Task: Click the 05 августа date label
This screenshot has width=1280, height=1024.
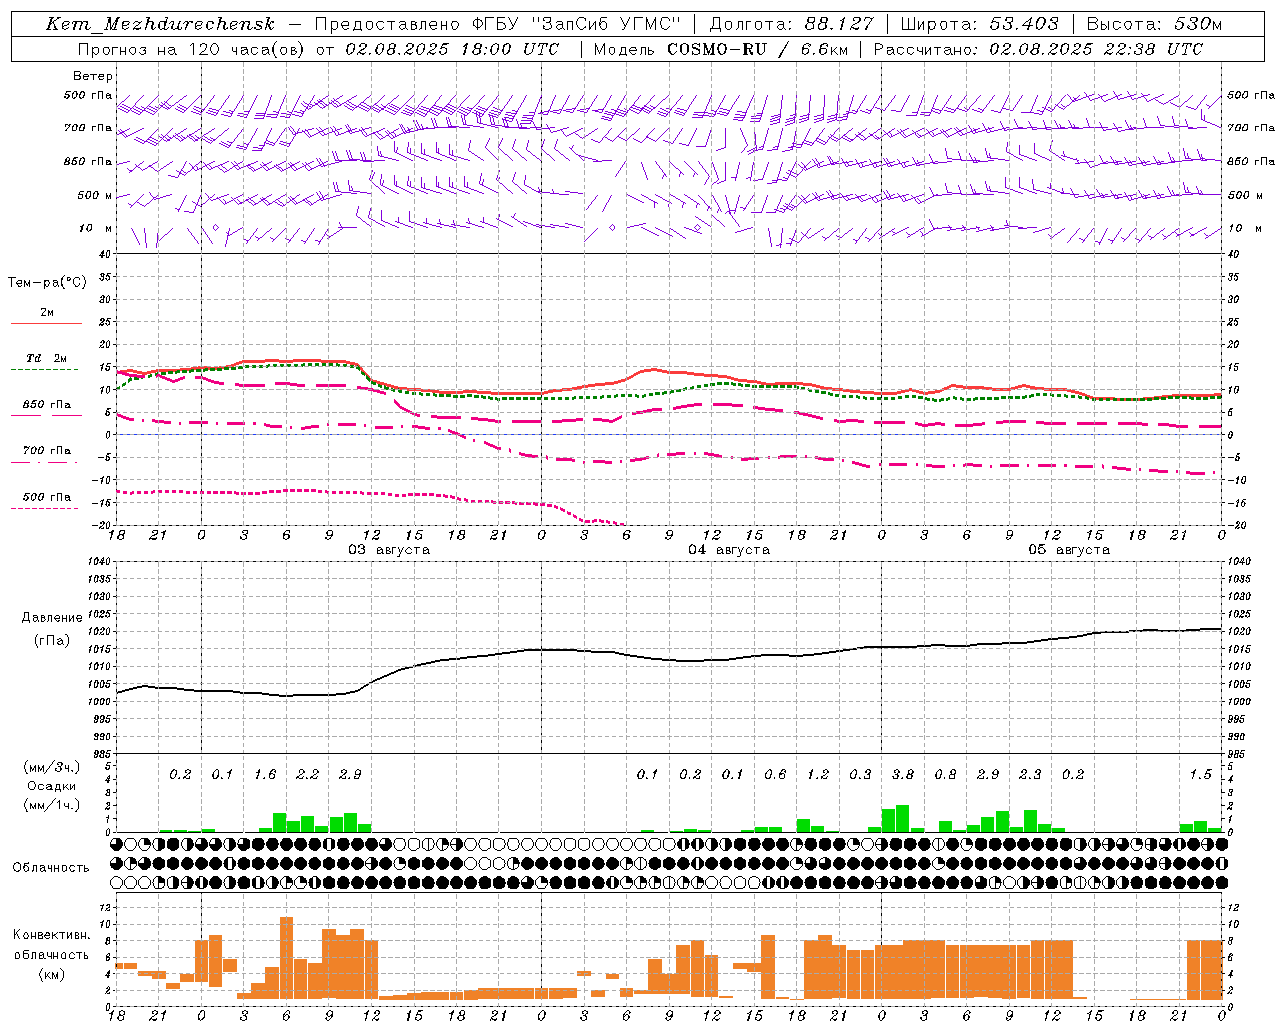Action: click(x=1069, y=550)
